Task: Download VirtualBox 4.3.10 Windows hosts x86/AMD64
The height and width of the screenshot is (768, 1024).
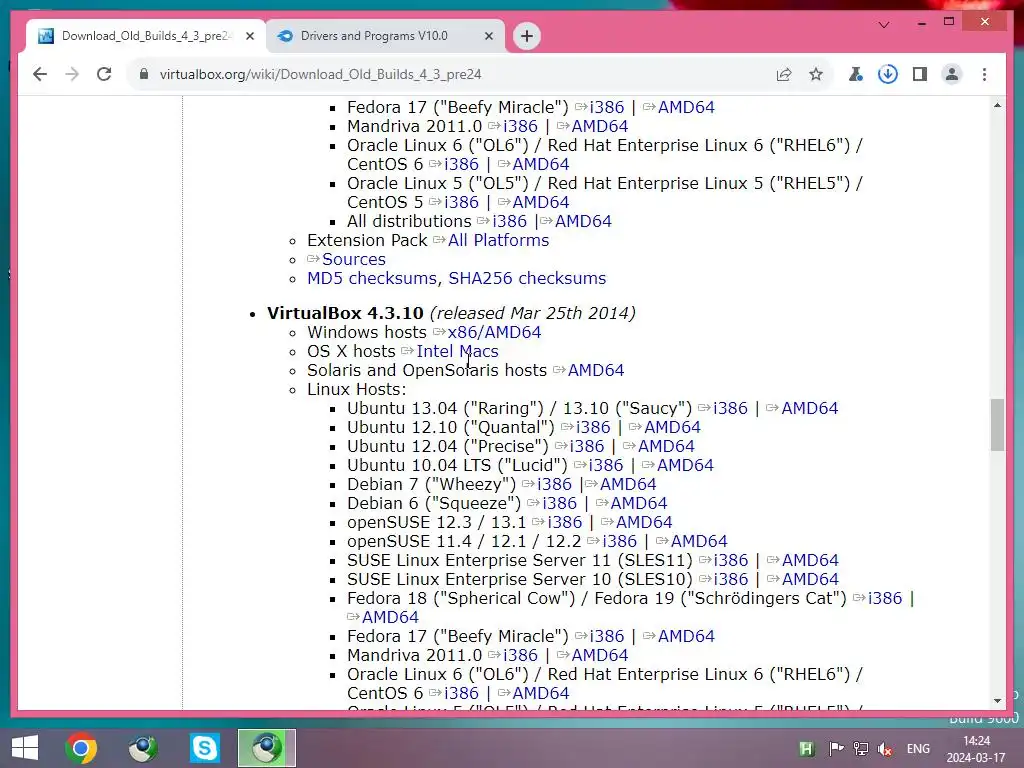Action: pyautogui.click(x=494, y=332)
